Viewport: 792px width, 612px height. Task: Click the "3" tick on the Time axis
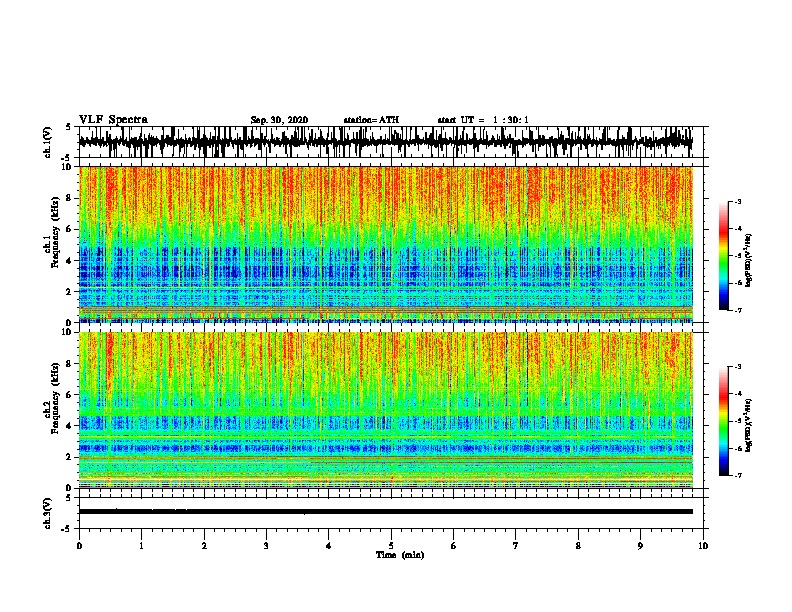point(266,546)
